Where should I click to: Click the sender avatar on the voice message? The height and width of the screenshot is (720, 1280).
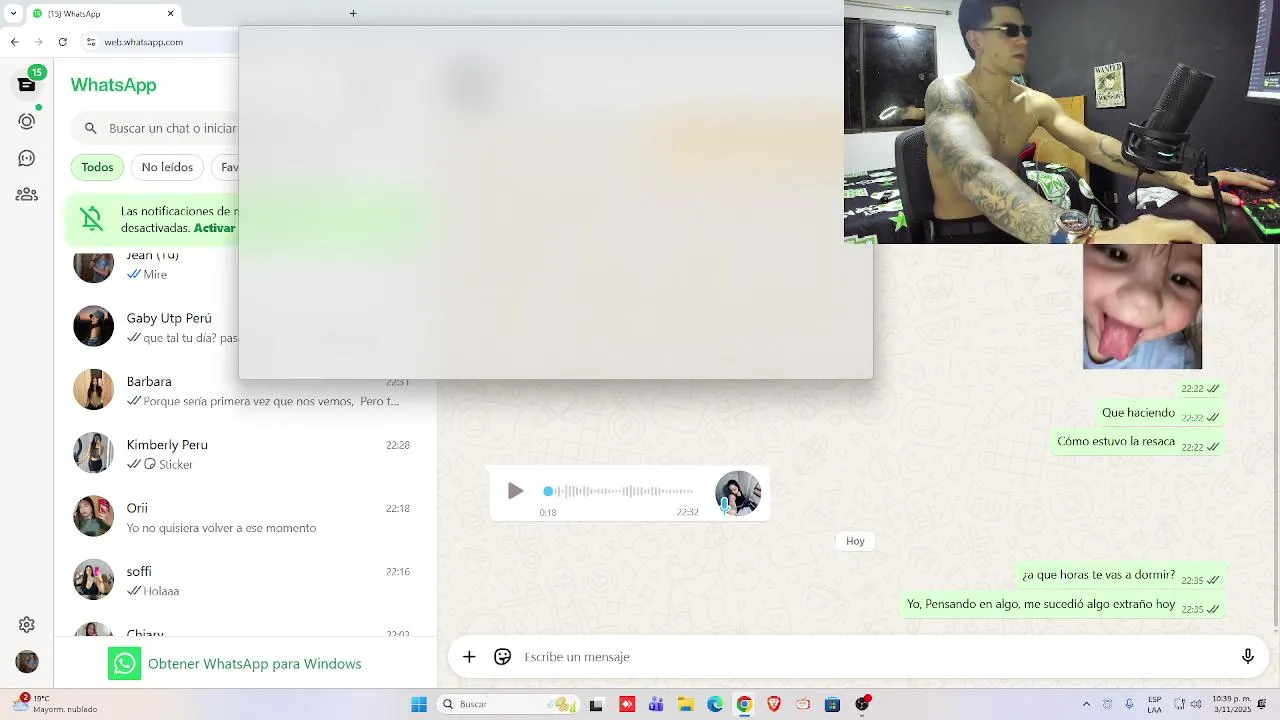coord(738,493)
